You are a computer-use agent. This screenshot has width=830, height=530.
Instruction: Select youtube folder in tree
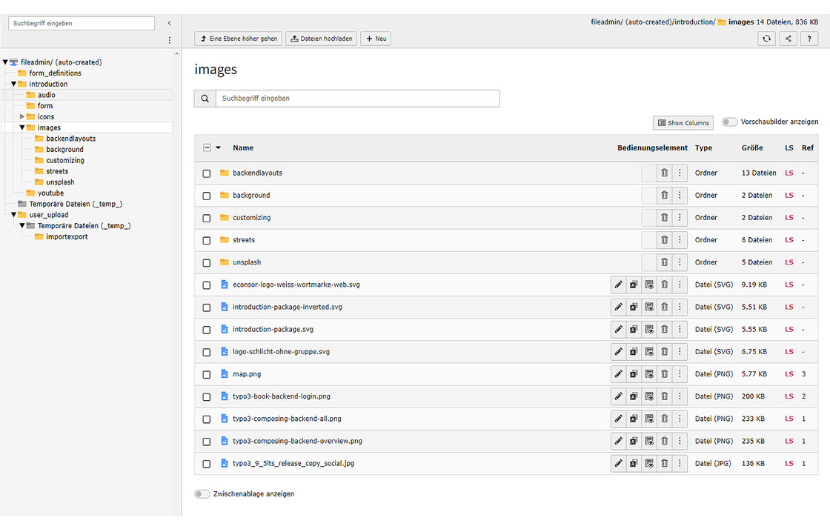pos(50,193)
